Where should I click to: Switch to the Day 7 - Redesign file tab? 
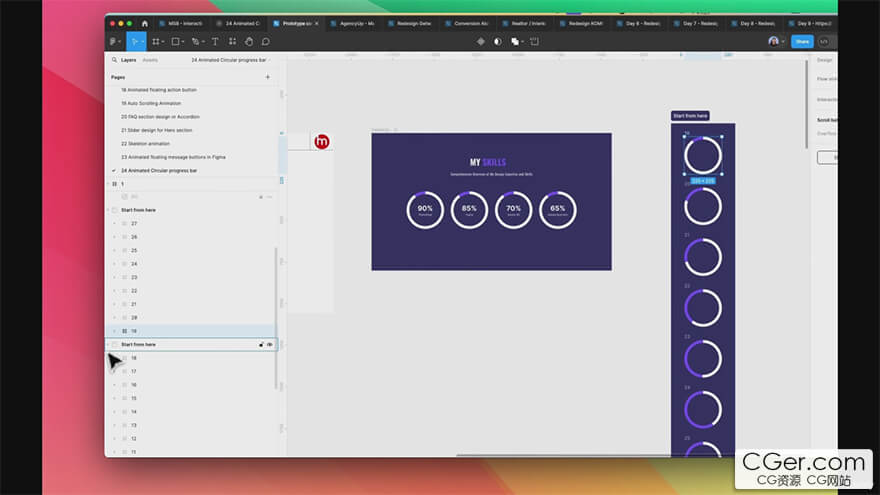[695, 24]
